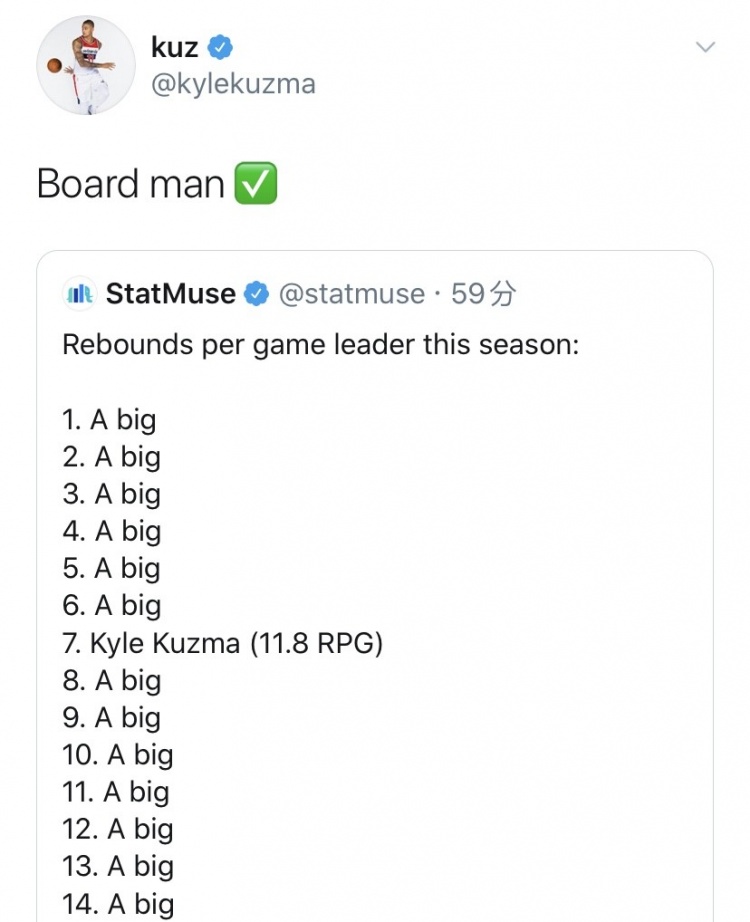Open StatMuse account name
The image size is (750, 922).
tap(171, 293)
